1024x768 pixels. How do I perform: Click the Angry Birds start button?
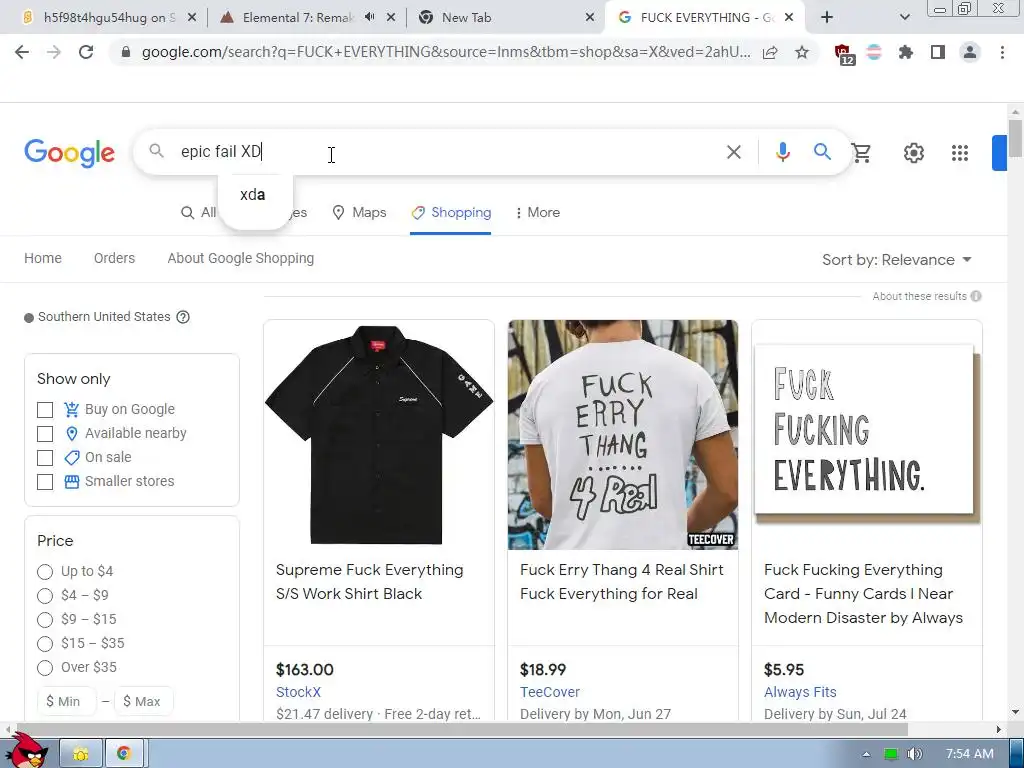[x=25, y=751]
